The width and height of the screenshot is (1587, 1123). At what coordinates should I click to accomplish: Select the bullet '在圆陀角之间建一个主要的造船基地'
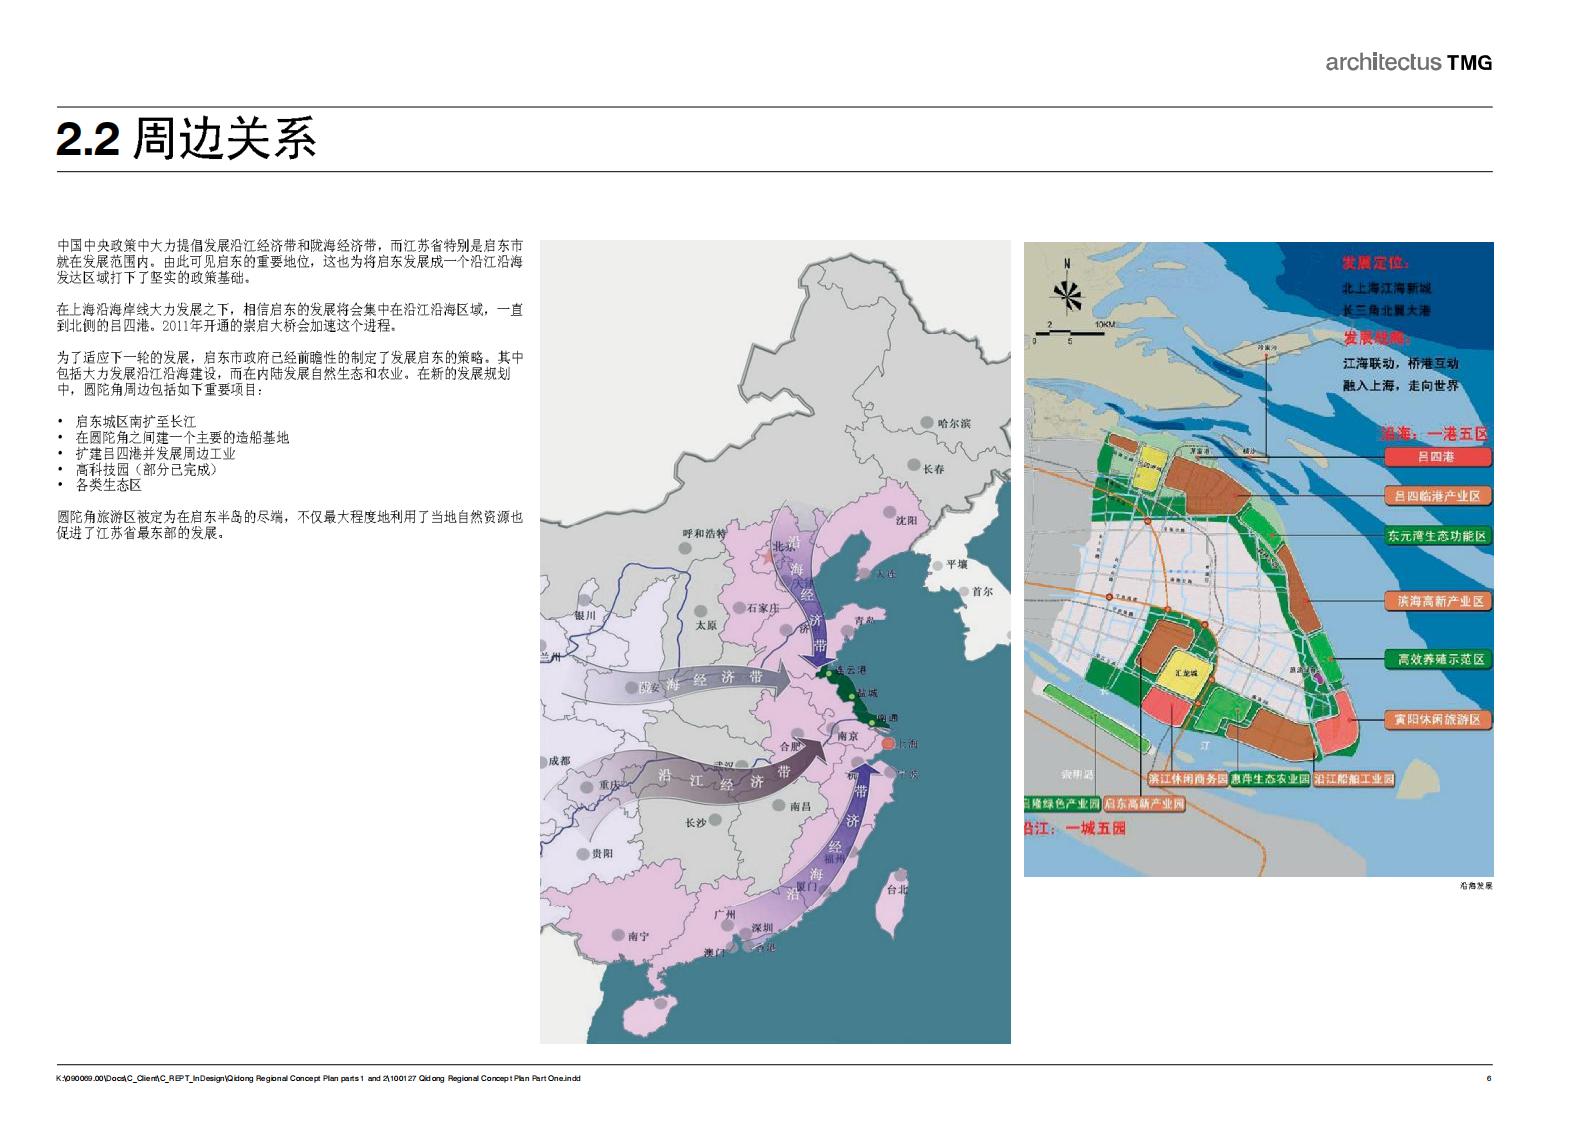click(183, 437)
